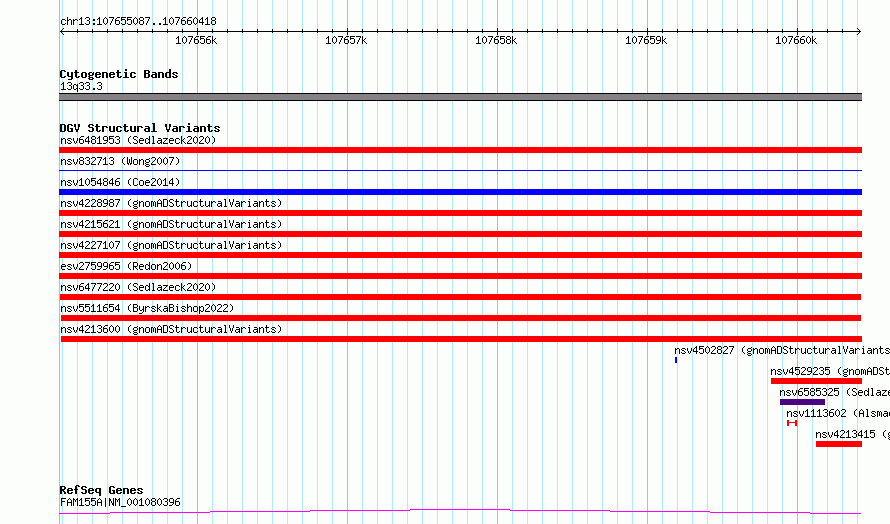Click the 107659k ruler tick label
Viewport: 890px width, 524px height.
646,40
